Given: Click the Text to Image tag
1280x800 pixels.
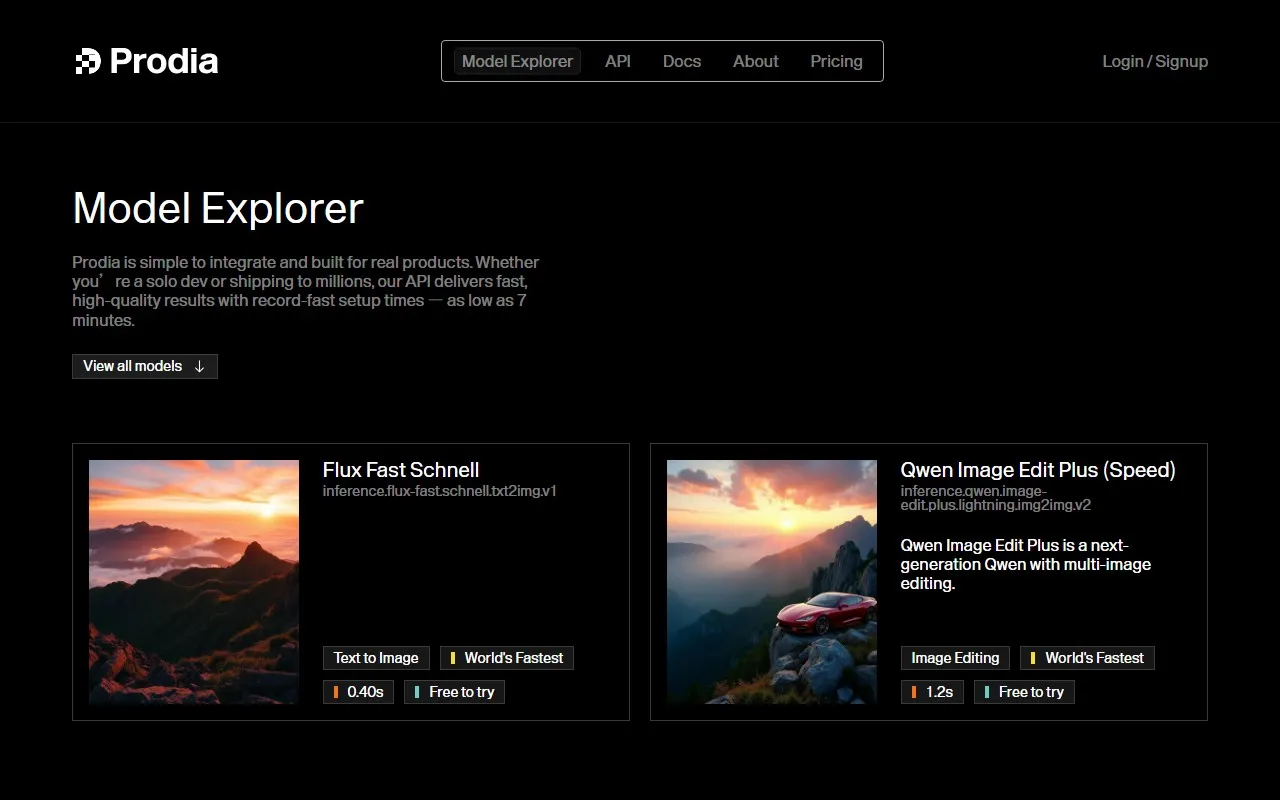Looking at the screenshot, I should coord(376,658).
